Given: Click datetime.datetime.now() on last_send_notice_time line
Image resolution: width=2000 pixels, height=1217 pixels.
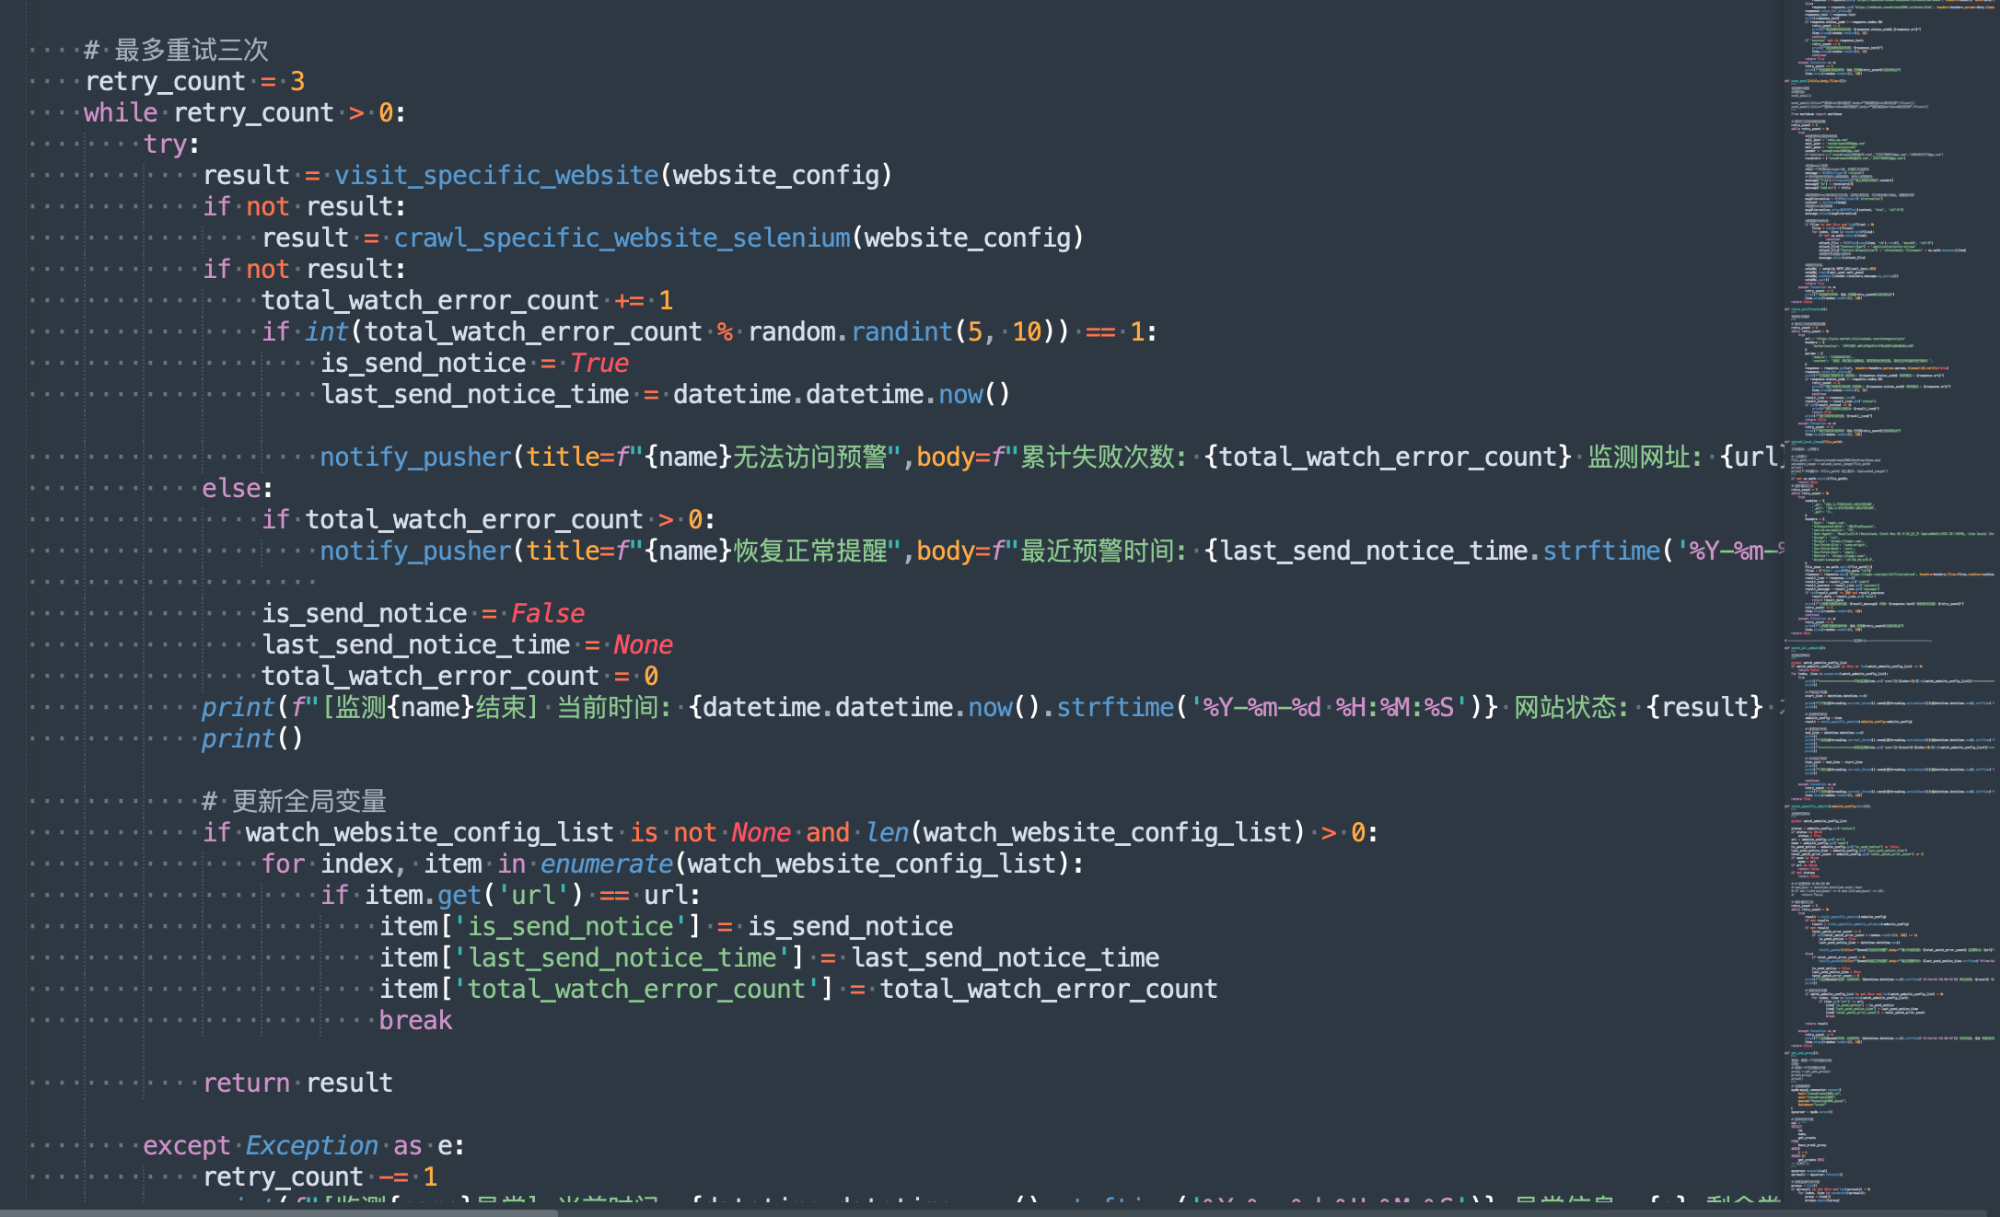Looking at the screenshot, I should pyautogui.click(x=840, y=395).
